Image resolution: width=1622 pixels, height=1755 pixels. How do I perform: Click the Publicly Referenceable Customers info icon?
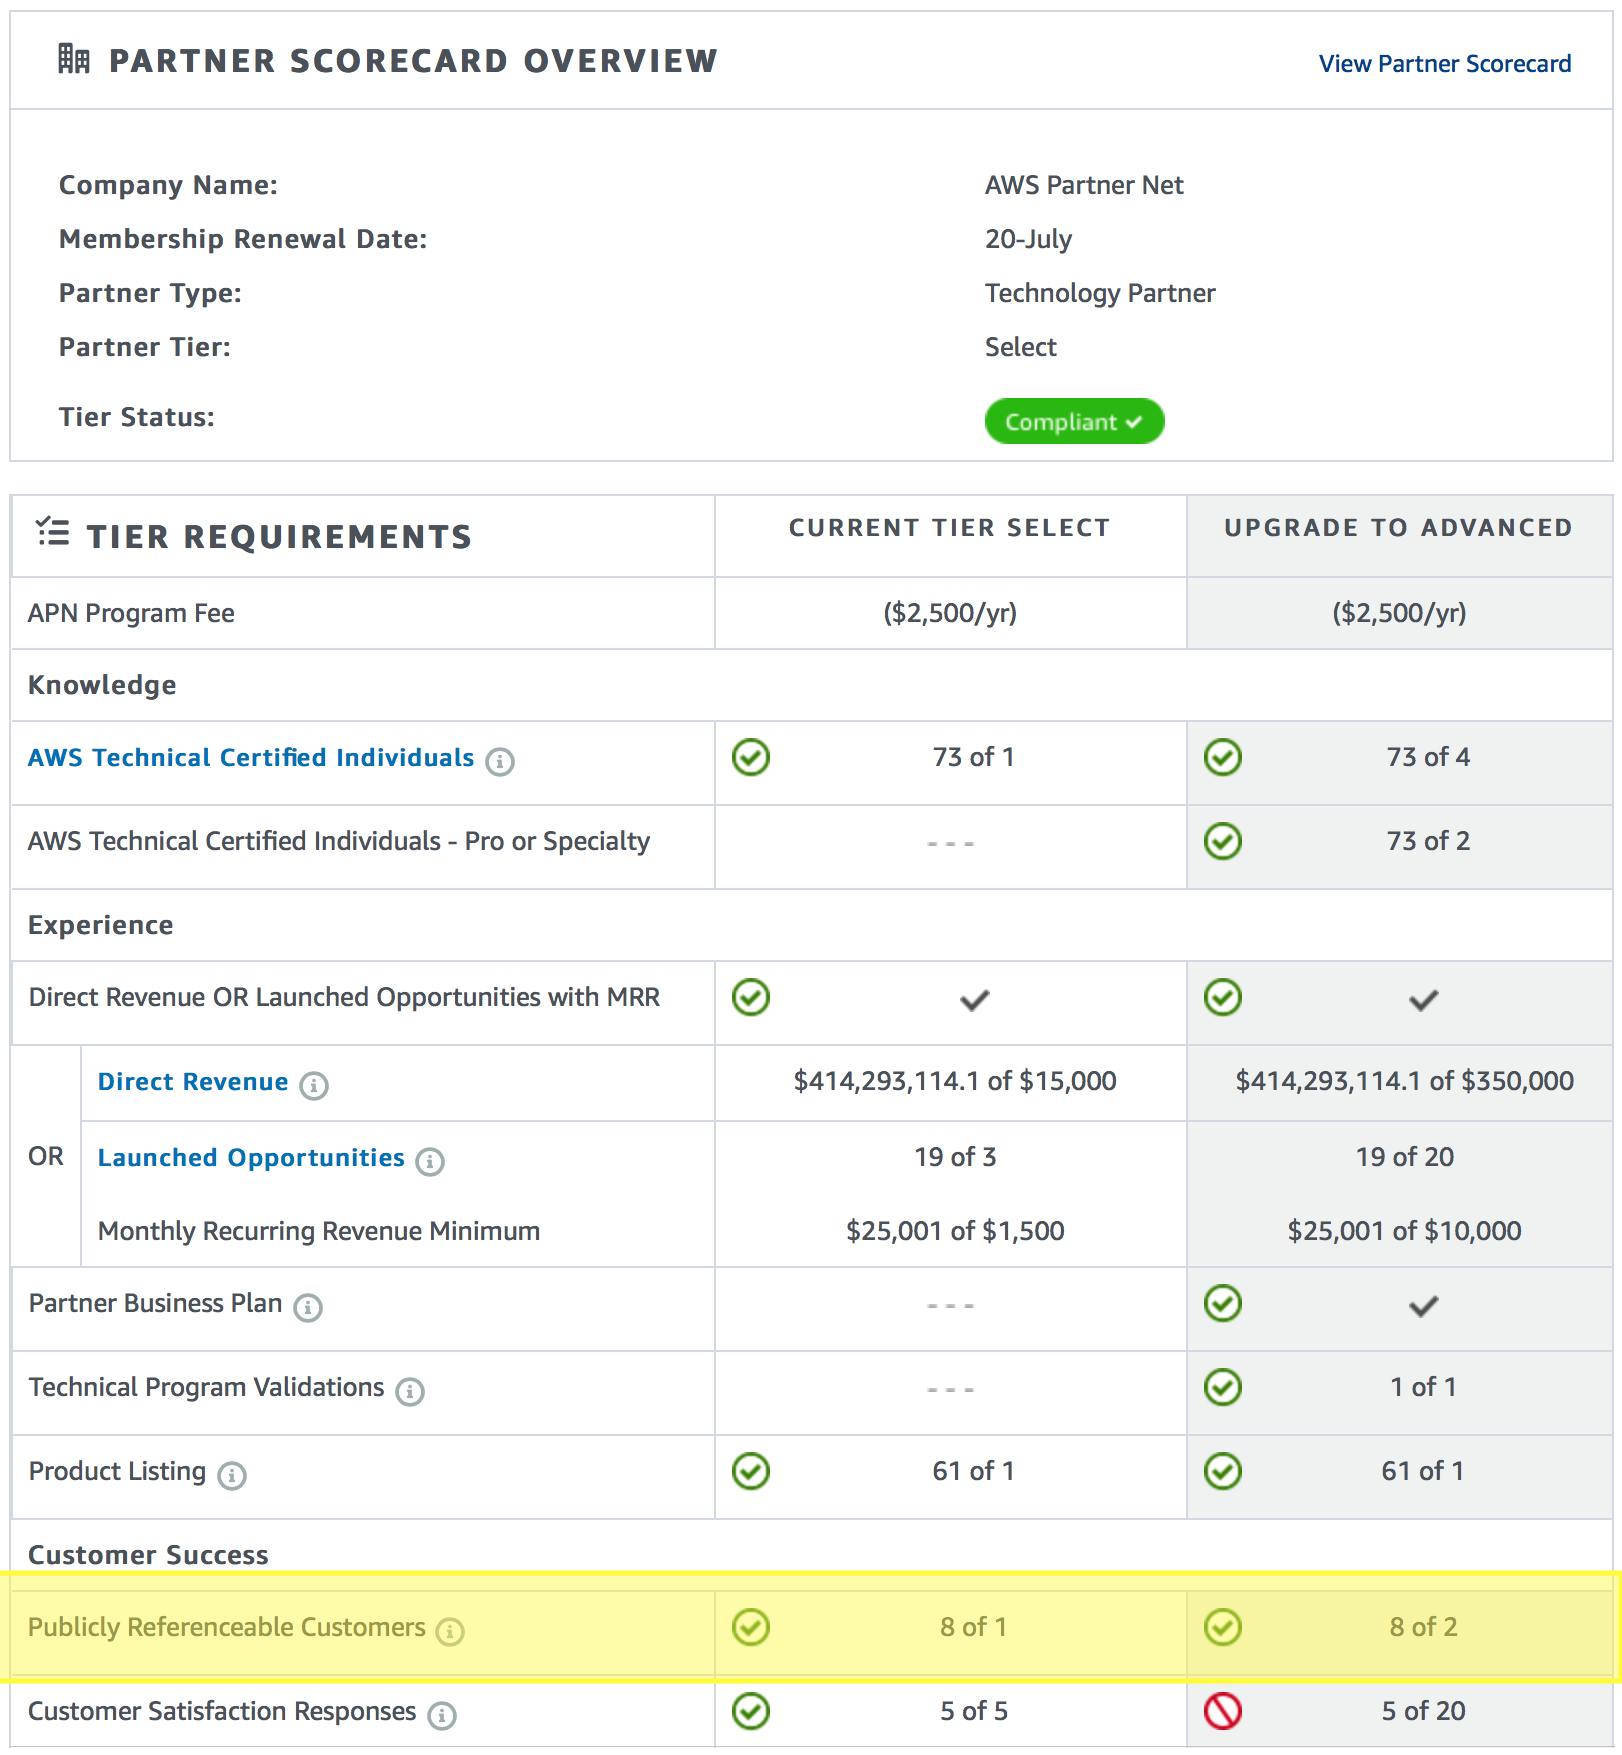click(x=450, y=1631)
